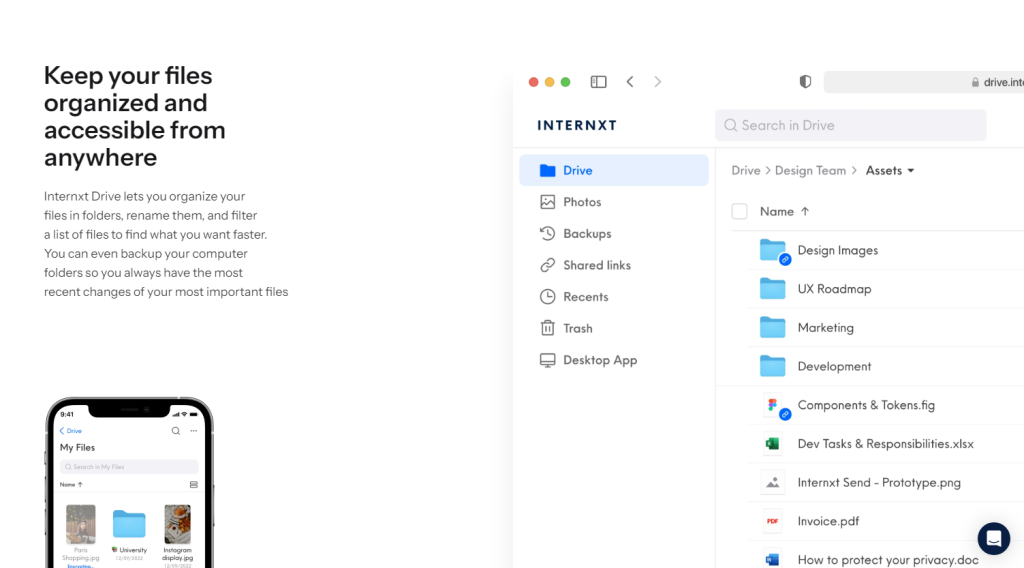Screen dimensions: 1024x568
Task: Click the Design Team breadcrumb link
Action: (810, 171)
